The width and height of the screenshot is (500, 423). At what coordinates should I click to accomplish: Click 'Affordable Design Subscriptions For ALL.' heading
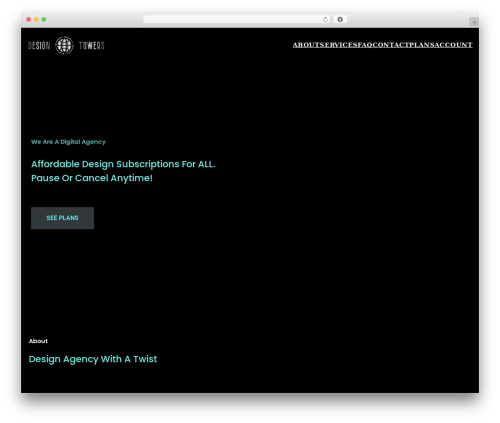coord(123,164)
